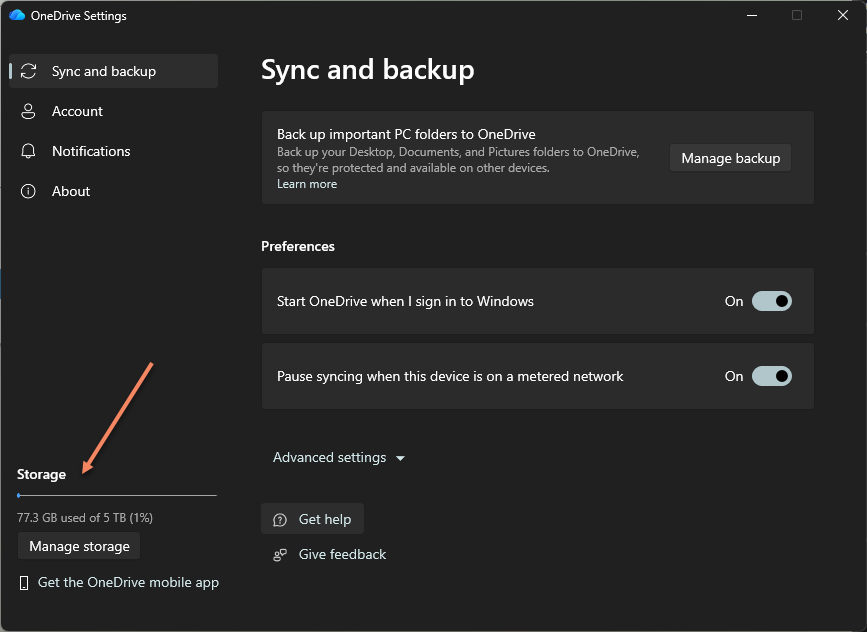Open the Learn more link
Image resolution: width=867 pixels, height=632 pixels.
click(307, 184)
